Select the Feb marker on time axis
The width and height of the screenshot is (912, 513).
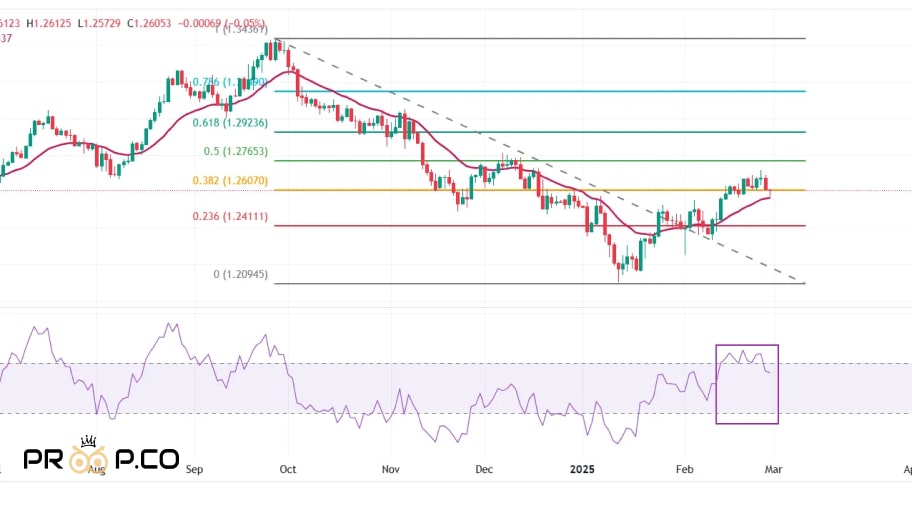[x=685, y=469]
